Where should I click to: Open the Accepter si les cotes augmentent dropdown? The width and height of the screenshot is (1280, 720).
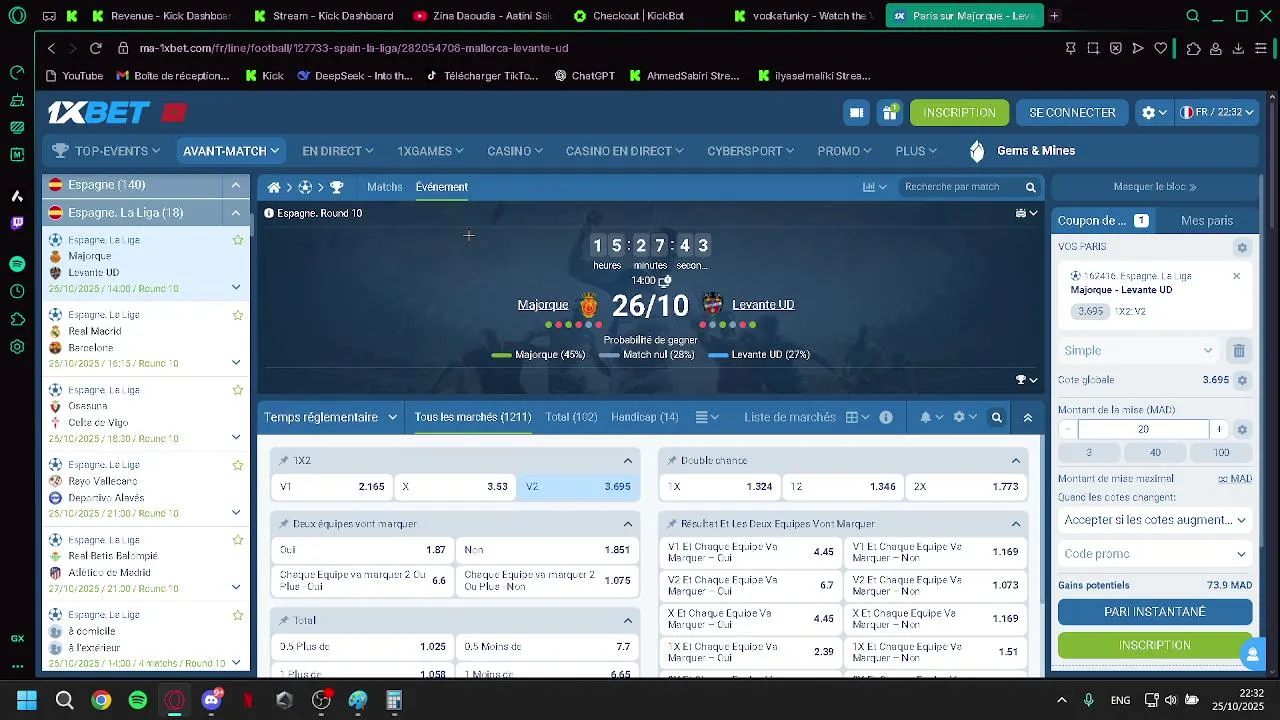coord(1155,520)
